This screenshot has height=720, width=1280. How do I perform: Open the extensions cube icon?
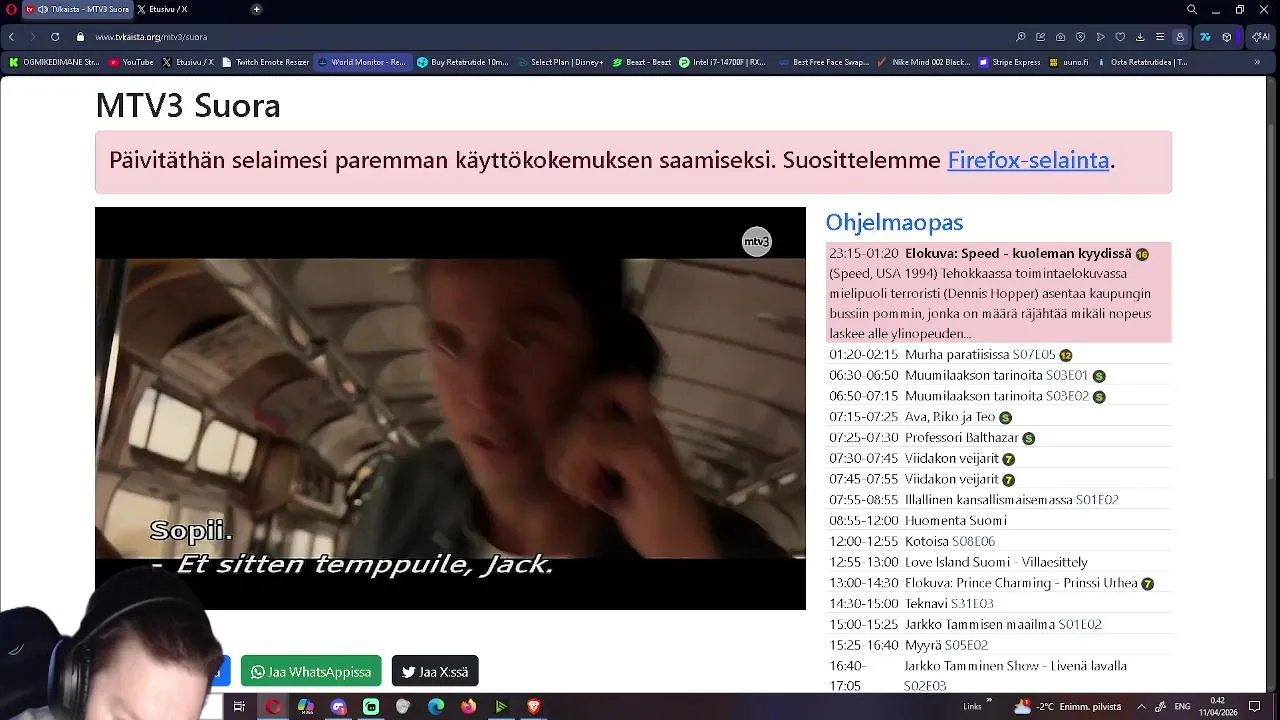pyautogui.click(x=1227, y=37)
